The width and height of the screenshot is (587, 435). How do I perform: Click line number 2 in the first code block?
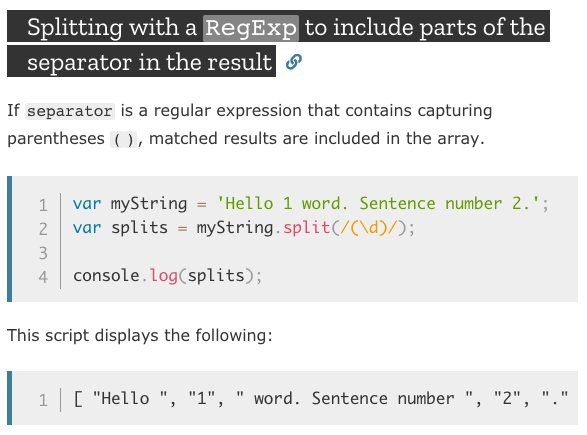pyautogui.click(x=43, y=229)
